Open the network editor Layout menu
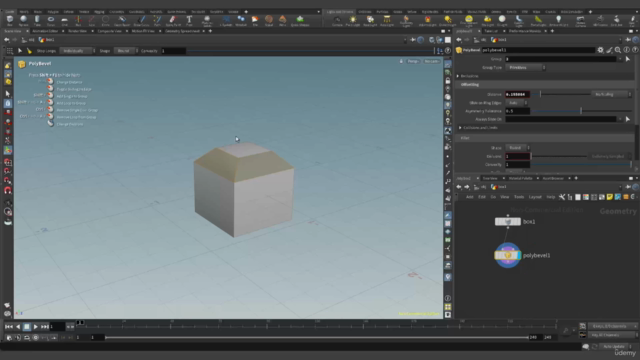The width and height of the screenshot is (640, 360). (x=535, y=197)
